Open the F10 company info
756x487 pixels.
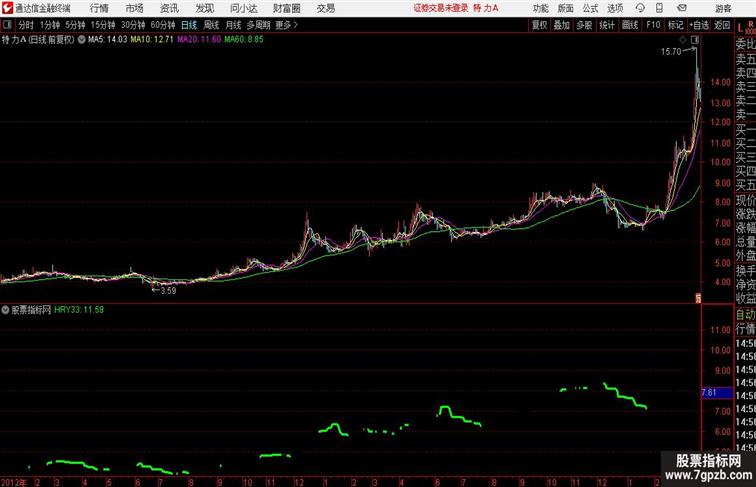pos(653,25)
